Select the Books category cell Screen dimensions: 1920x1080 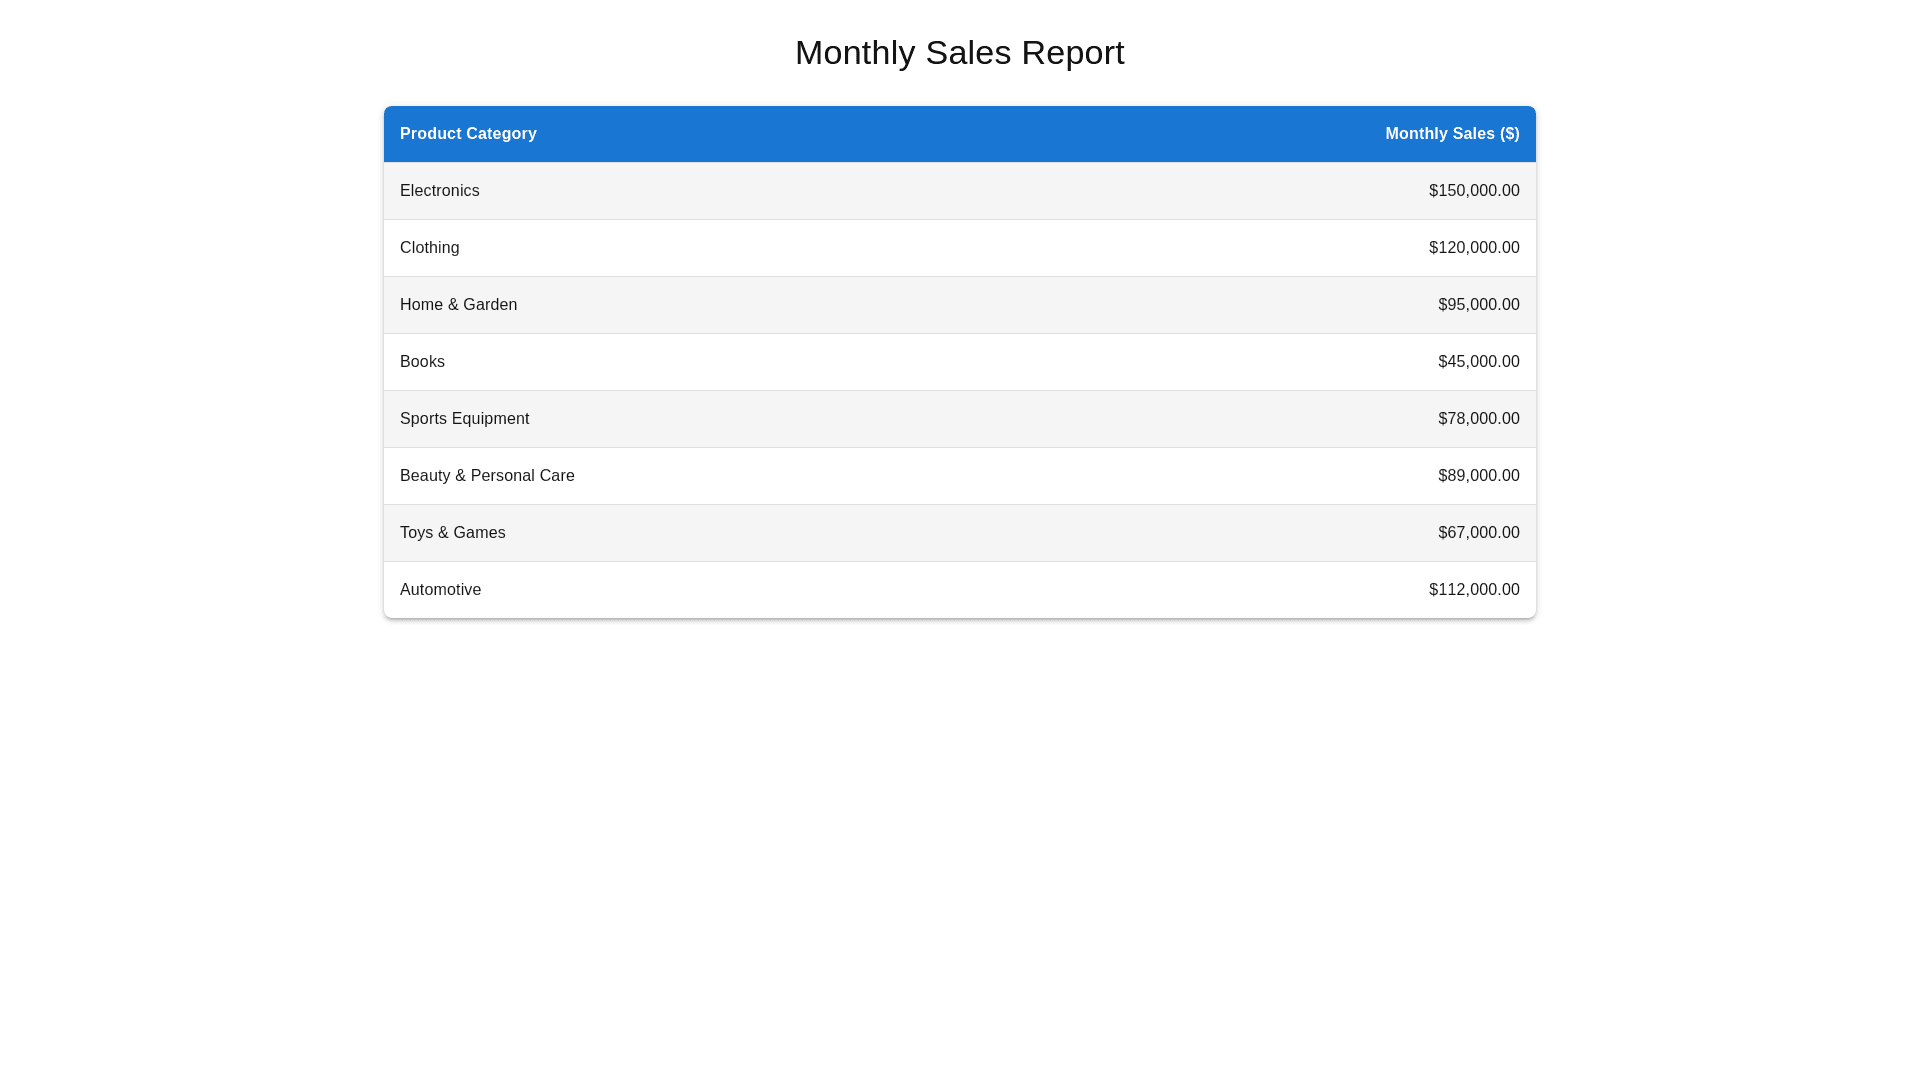(x=422, y=362)
